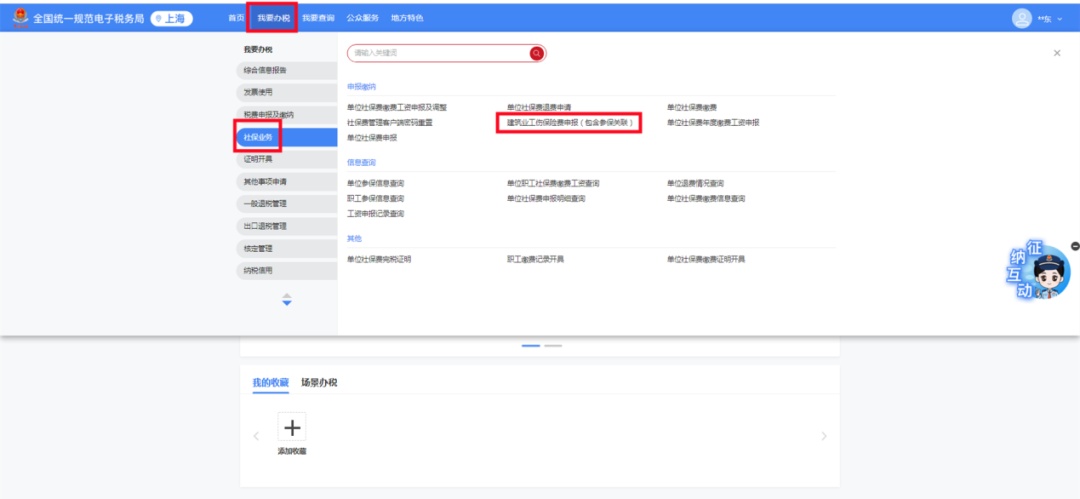Open 单位退费情况查询 link
The height and width of the screenshot is (499, 1080).
click(x=695, y=183)
